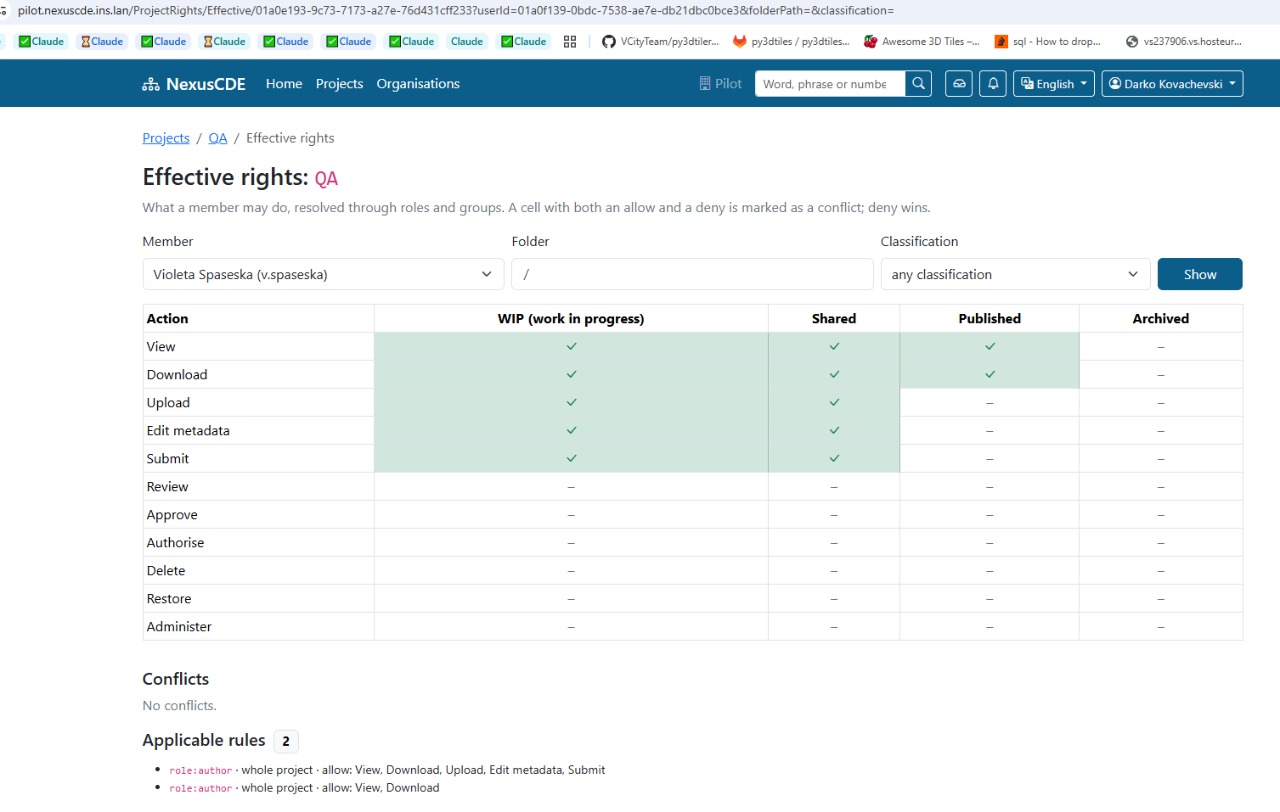Click the WIP (work in progress) column header
This screenshot has height=812, width=1280.
(x=571, y=319)
